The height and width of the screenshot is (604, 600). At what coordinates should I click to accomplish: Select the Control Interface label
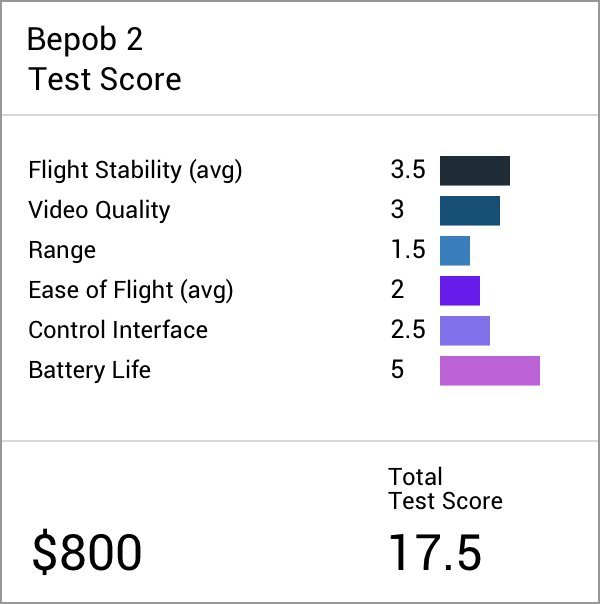pos(118,330)
